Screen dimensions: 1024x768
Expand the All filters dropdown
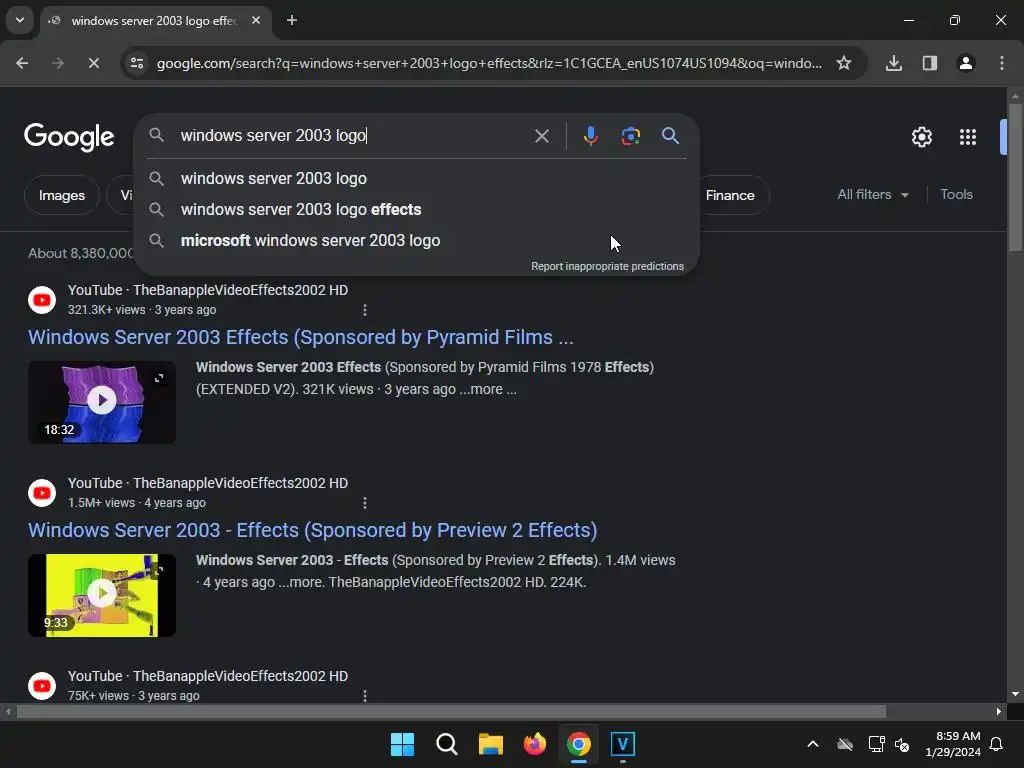coord(872,195)
